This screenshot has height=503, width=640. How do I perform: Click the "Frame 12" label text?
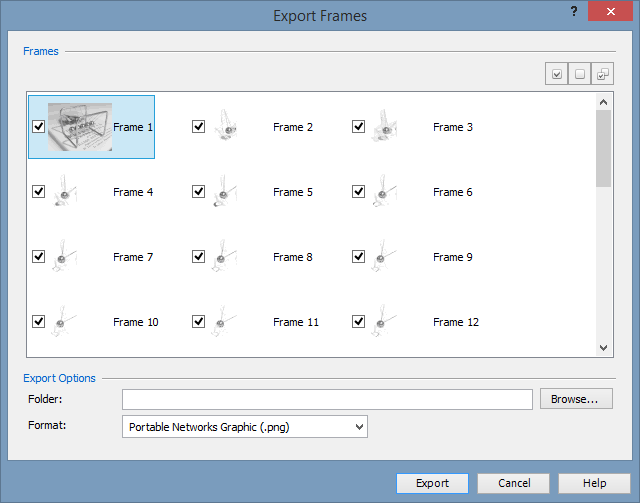coord(456,322)
